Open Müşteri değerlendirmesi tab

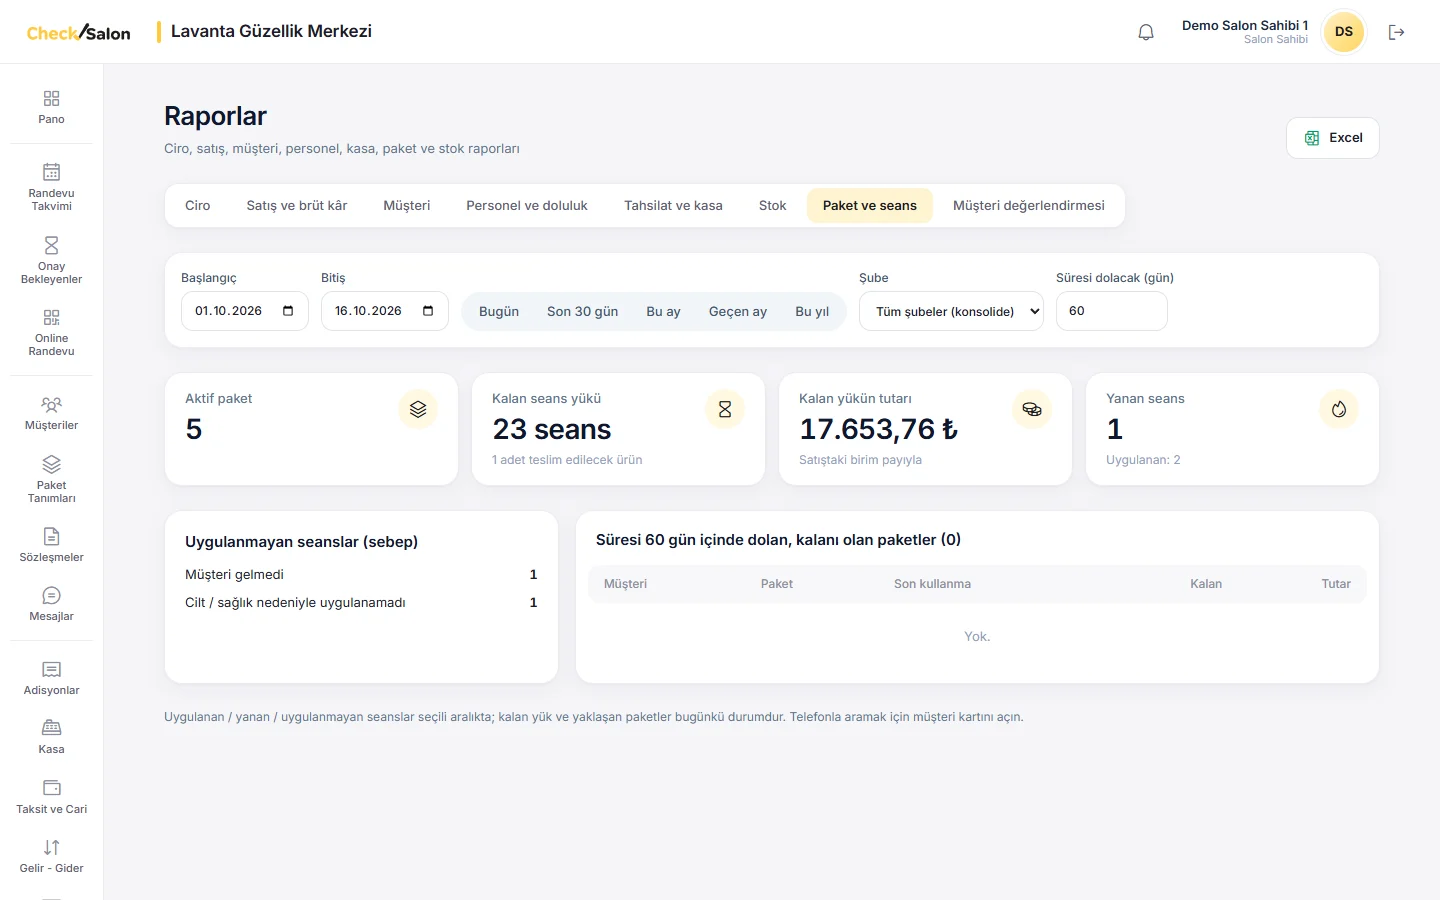tap(1029, 205)
